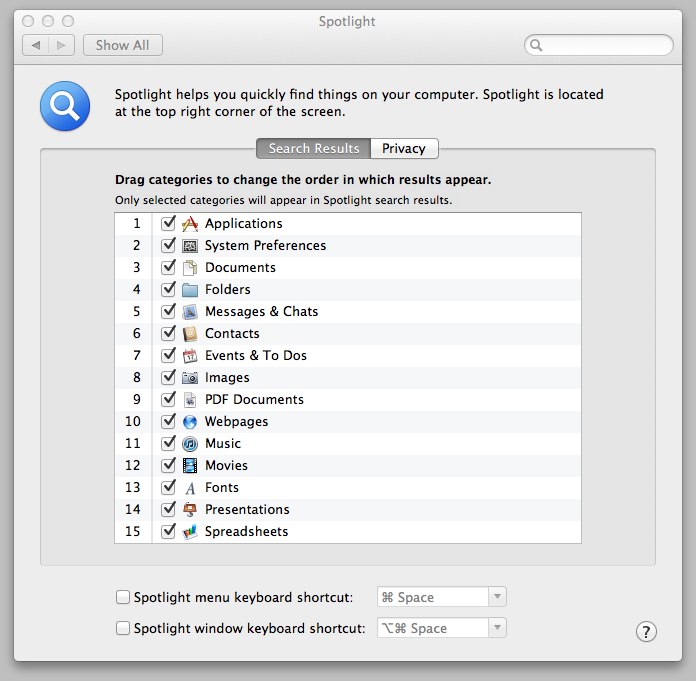Select the Applications row label
Viewport: 696px width, 681px height.
pos(244,223)
